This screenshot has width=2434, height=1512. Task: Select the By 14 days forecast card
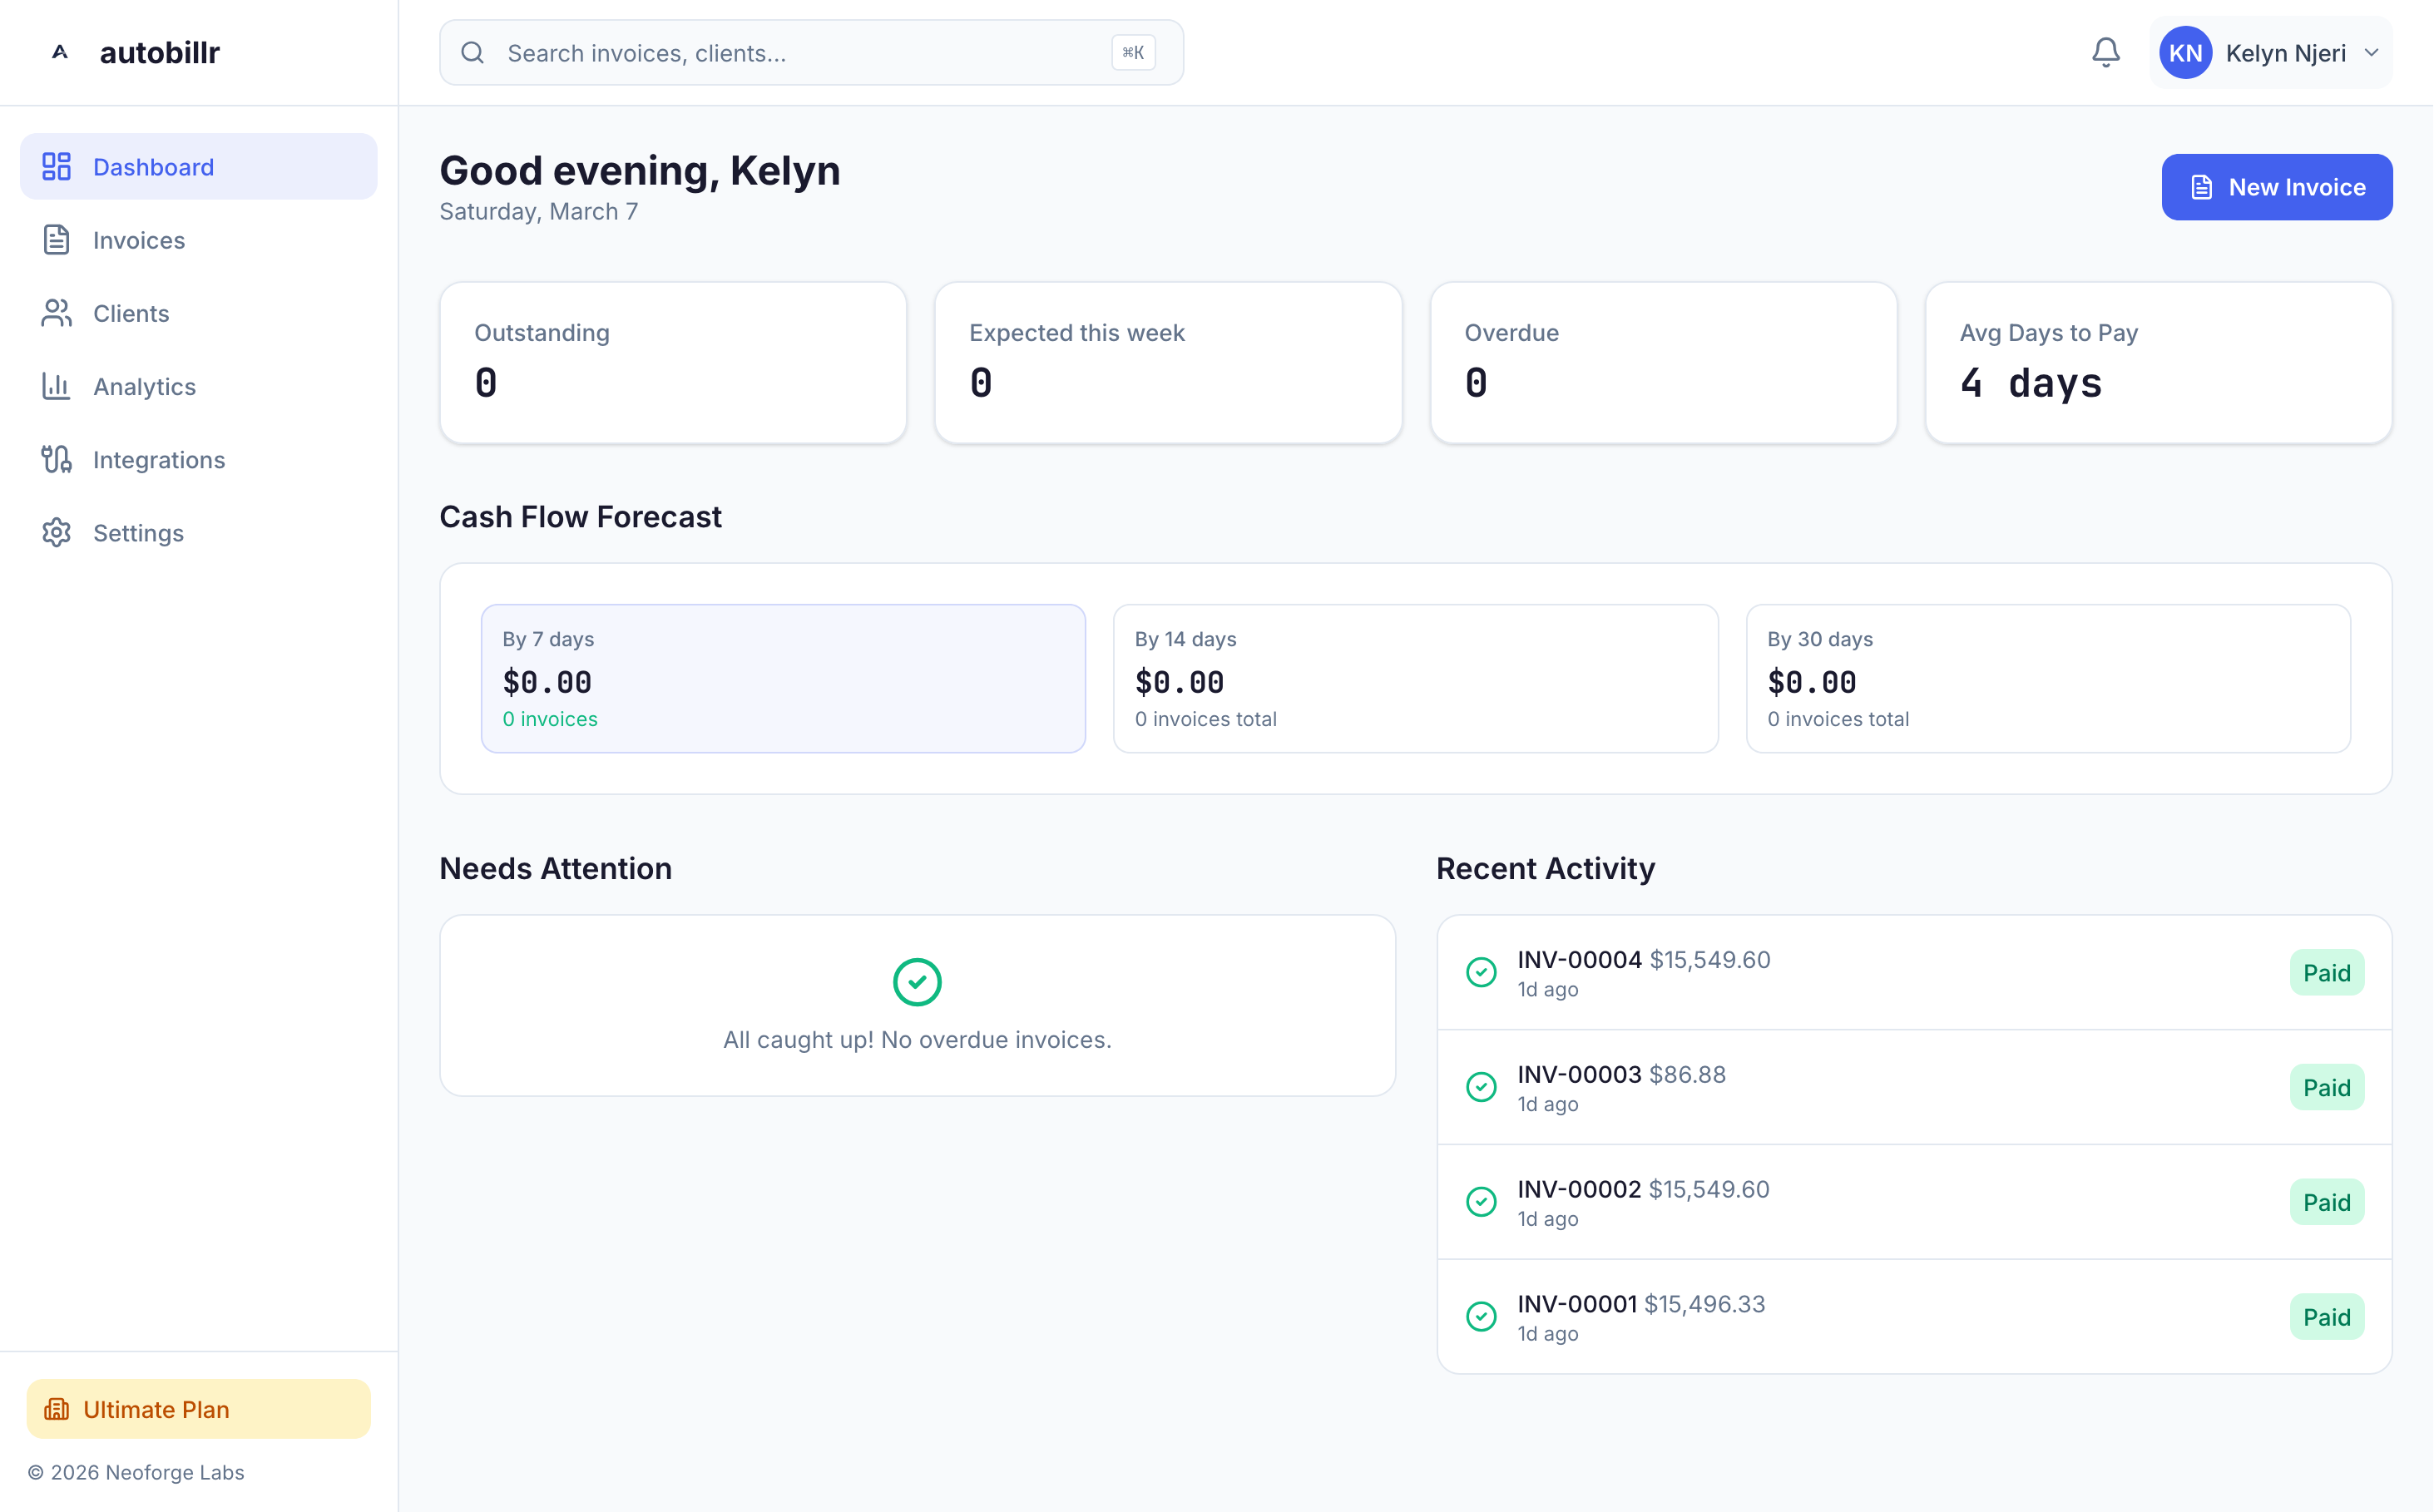1415,678
